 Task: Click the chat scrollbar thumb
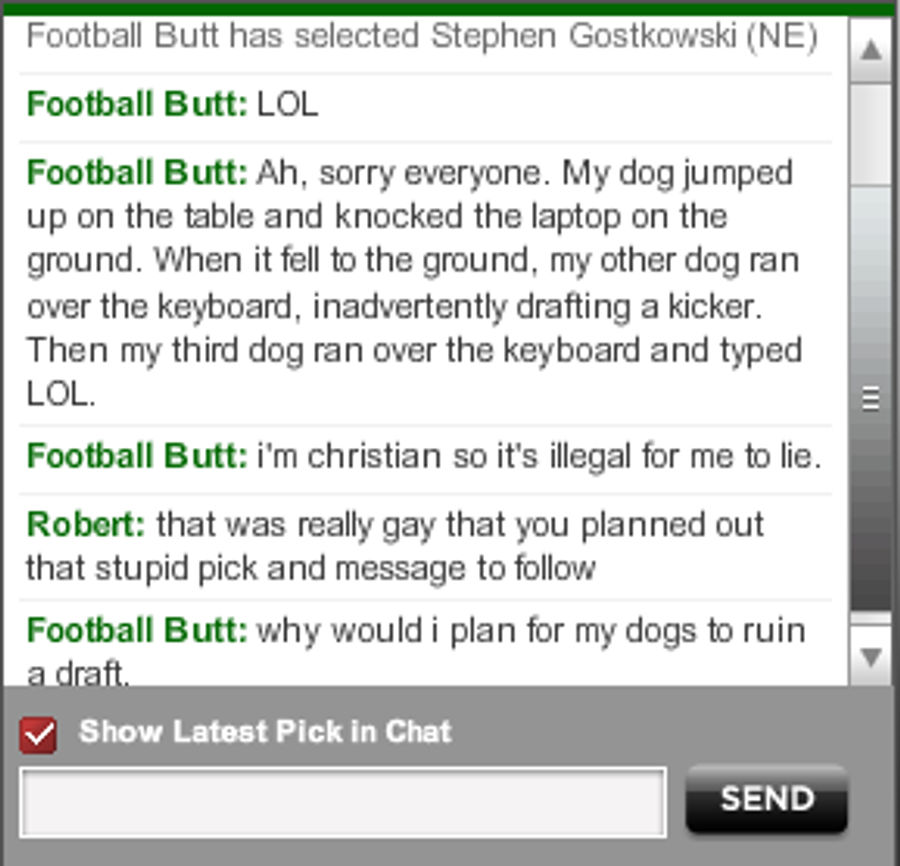pos(871,398)
